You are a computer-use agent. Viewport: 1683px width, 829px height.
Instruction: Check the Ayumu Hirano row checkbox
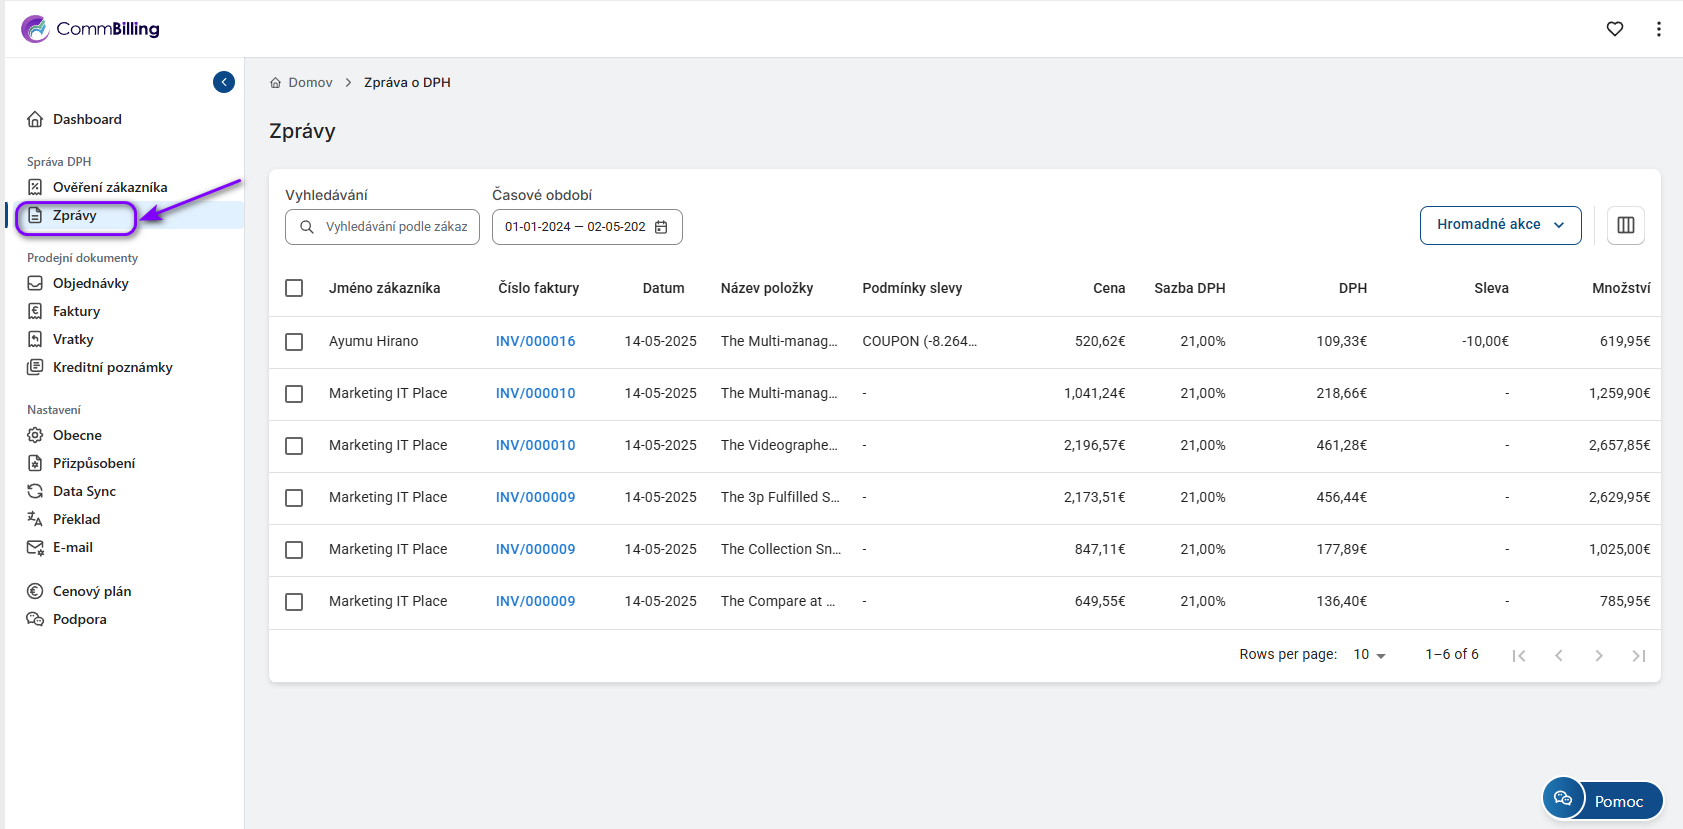294,341
